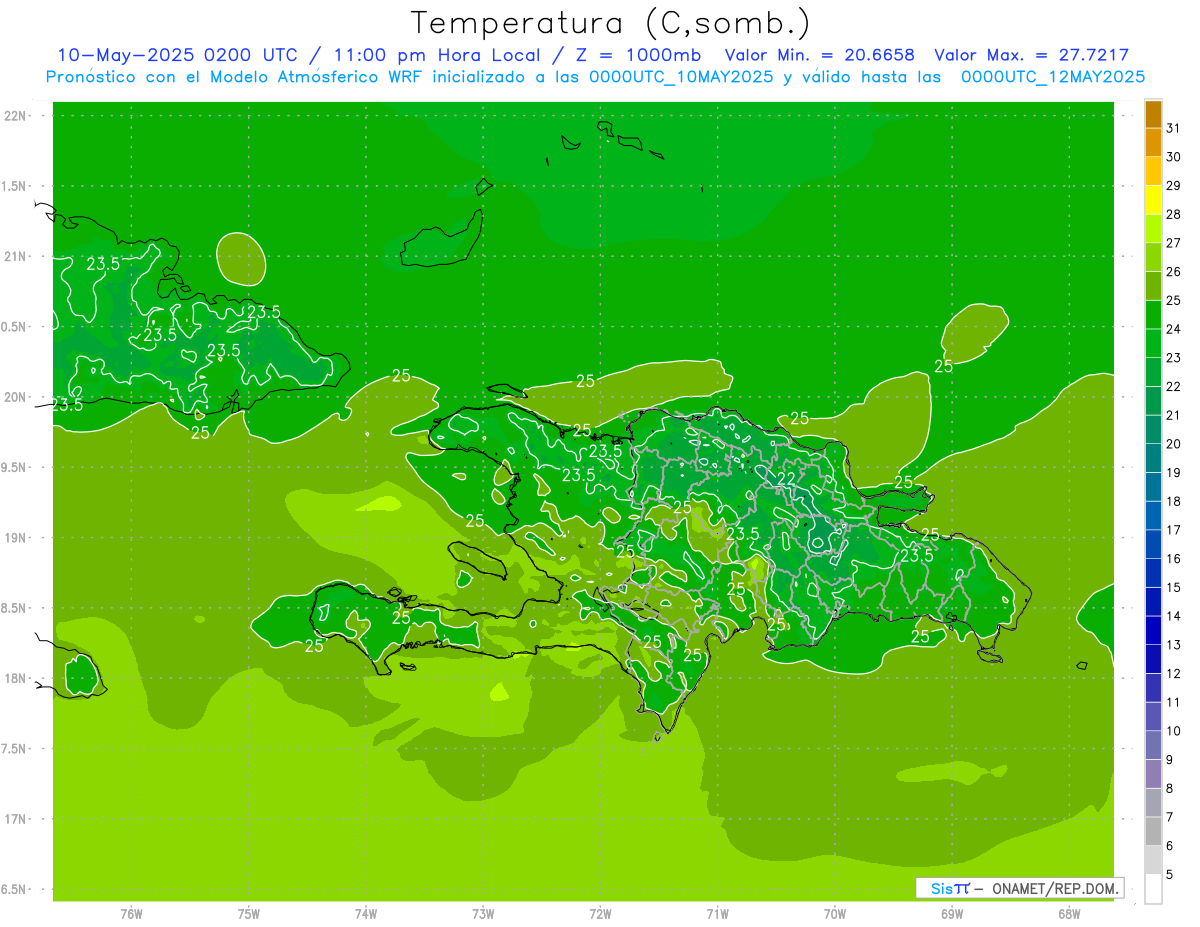Click the "19N" latitude axis label
This screenshot has width=1200, height=927.
tap(14, 538)
